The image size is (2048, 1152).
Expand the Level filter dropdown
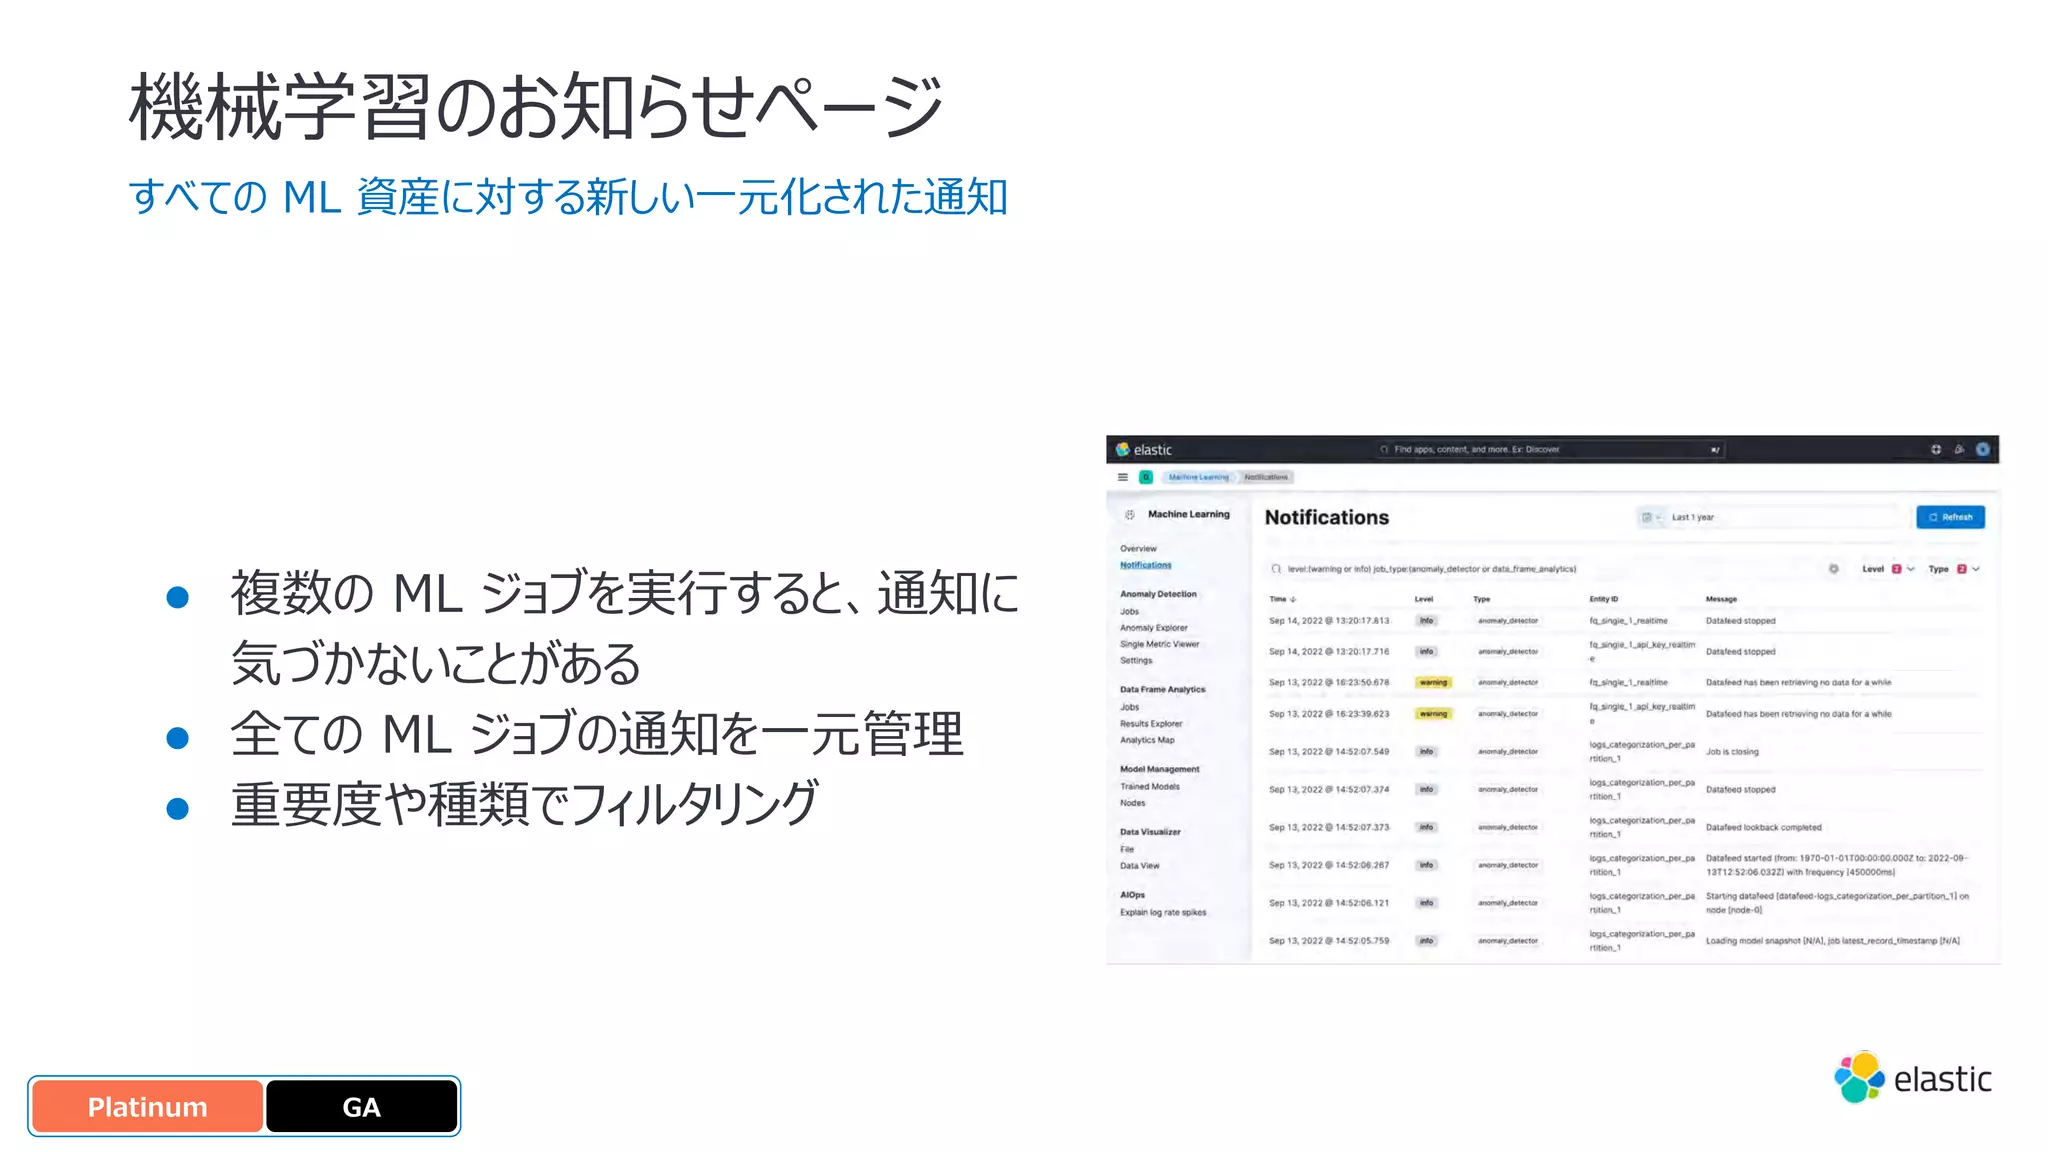[x=1889, y=569]
